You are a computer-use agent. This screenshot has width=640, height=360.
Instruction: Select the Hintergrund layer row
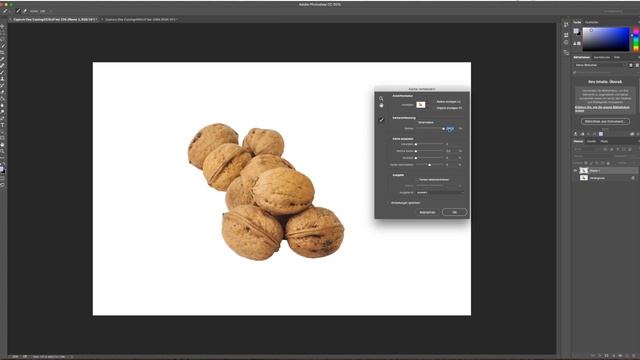605,178
